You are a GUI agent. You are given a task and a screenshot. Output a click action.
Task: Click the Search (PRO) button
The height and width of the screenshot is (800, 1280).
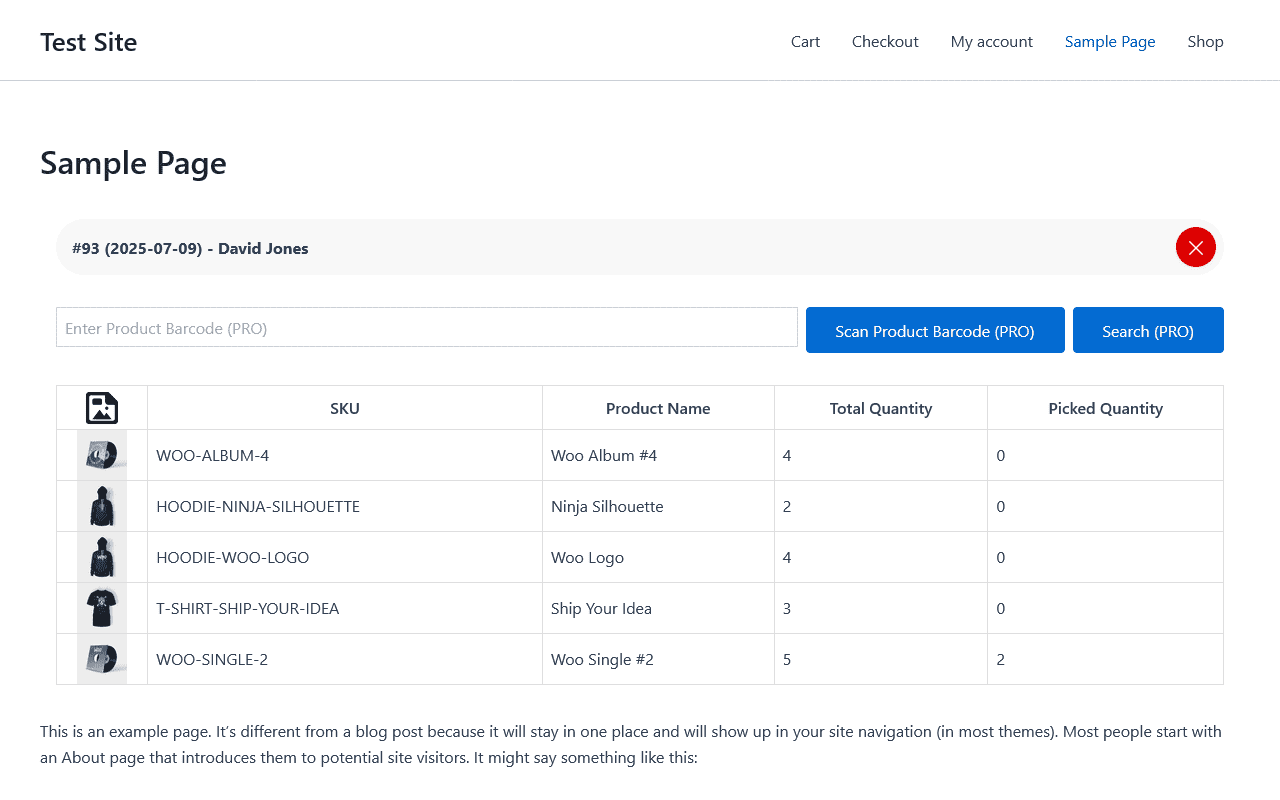pyautogui.click(x=1148, y=330)
